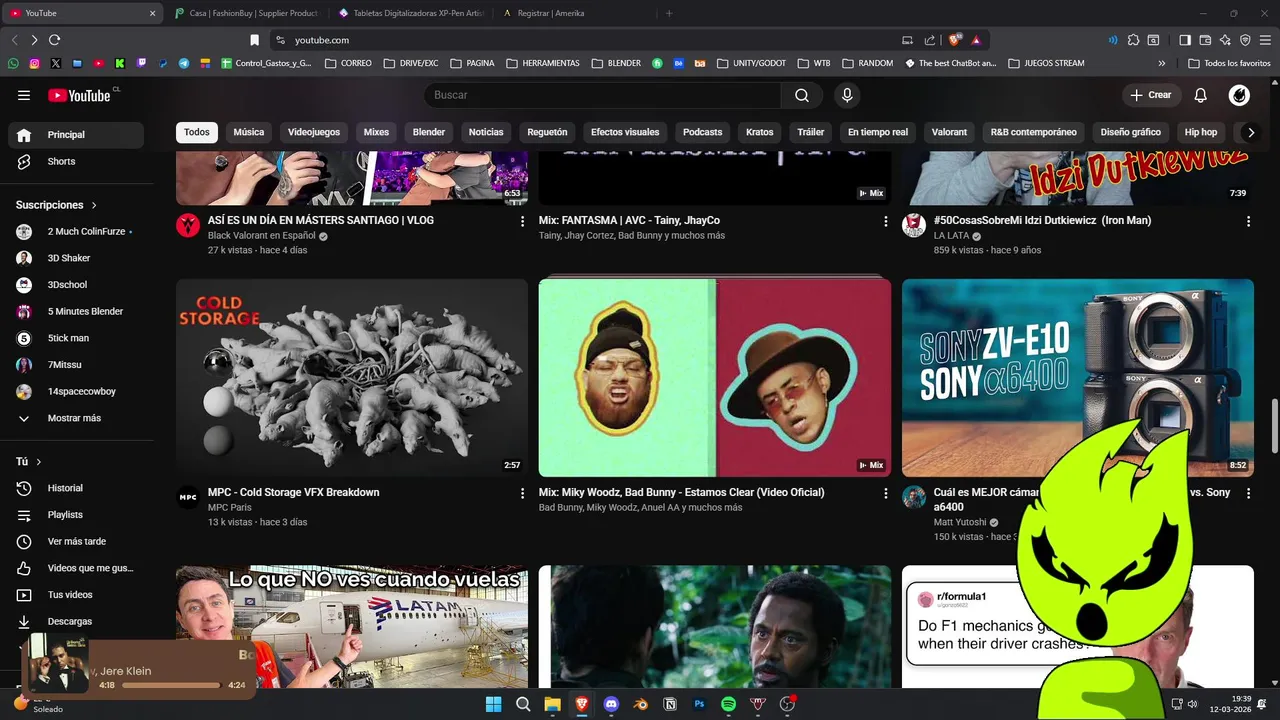Viewport: 1280px width, 720px height.
Task: Open the notifications bell
Action: point(1201,95)
